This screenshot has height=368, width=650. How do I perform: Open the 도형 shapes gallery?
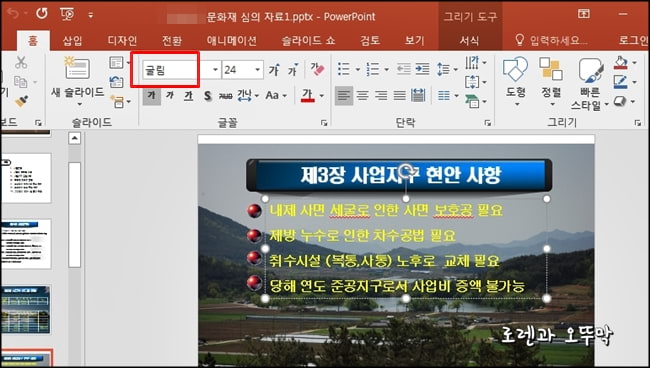tap(515, 81)
